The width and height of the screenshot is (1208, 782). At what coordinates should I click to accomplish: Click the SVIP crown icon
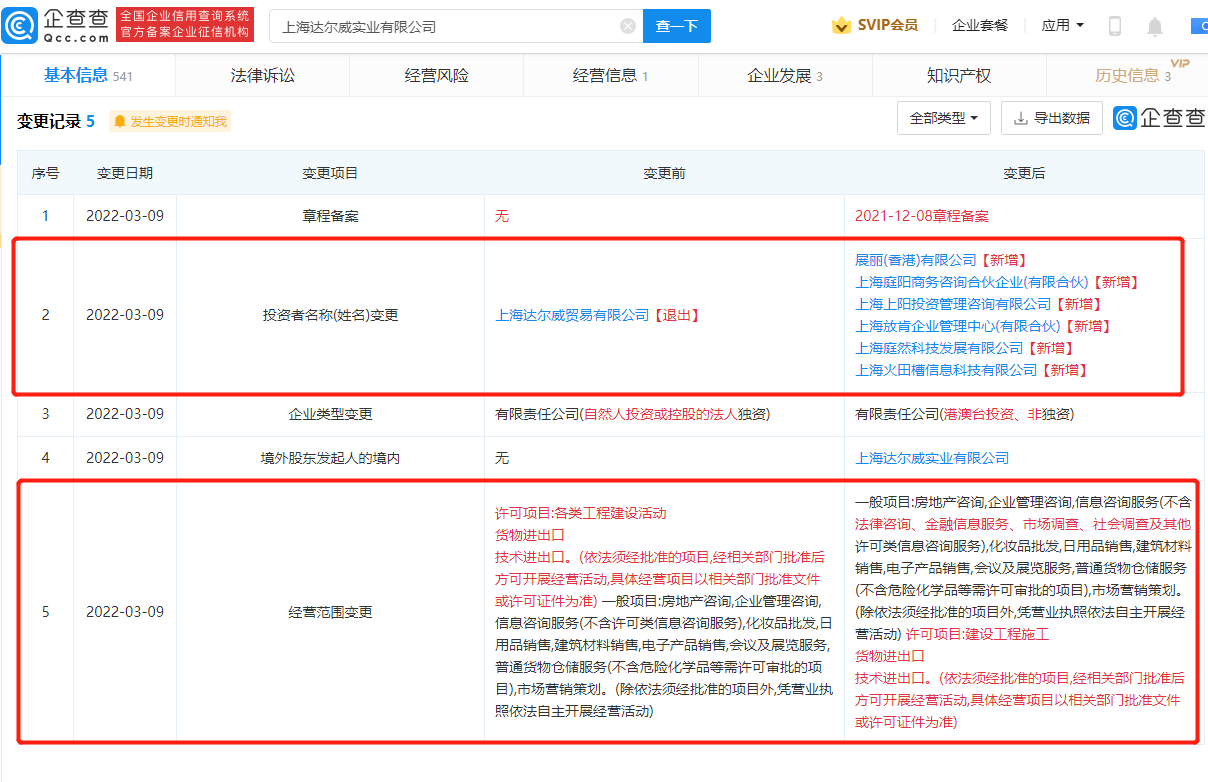pos(841,26)
